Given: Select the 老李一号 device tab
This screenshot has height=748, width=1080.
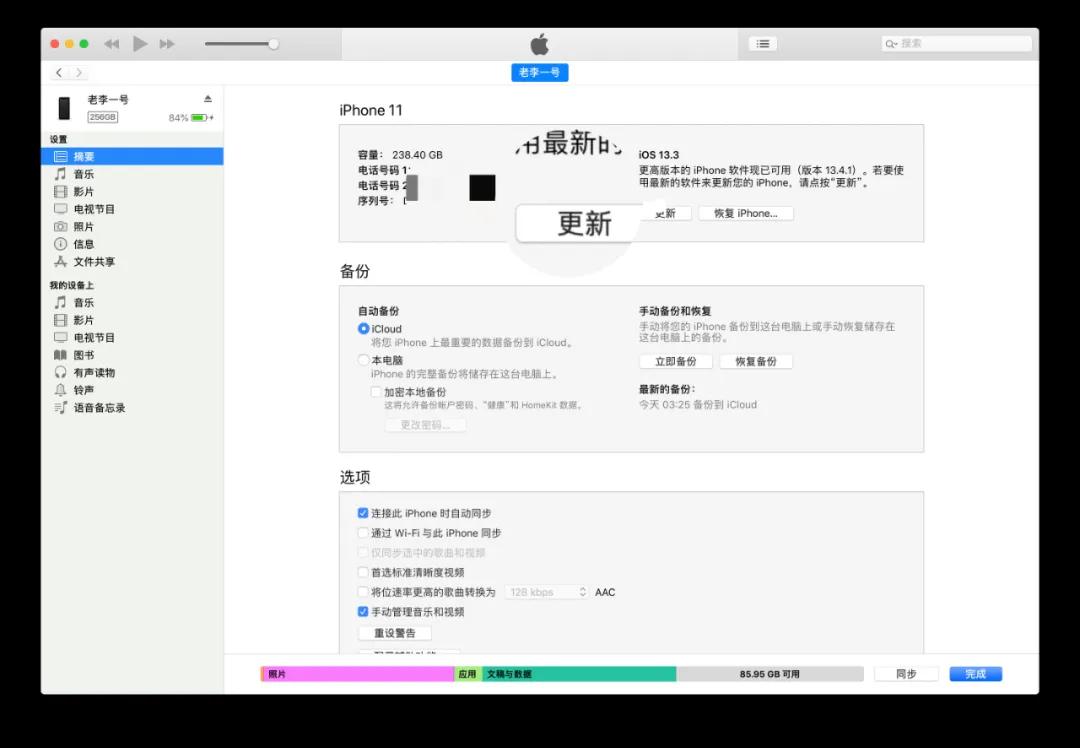Looking at the screenshot, I should [539, 72].
